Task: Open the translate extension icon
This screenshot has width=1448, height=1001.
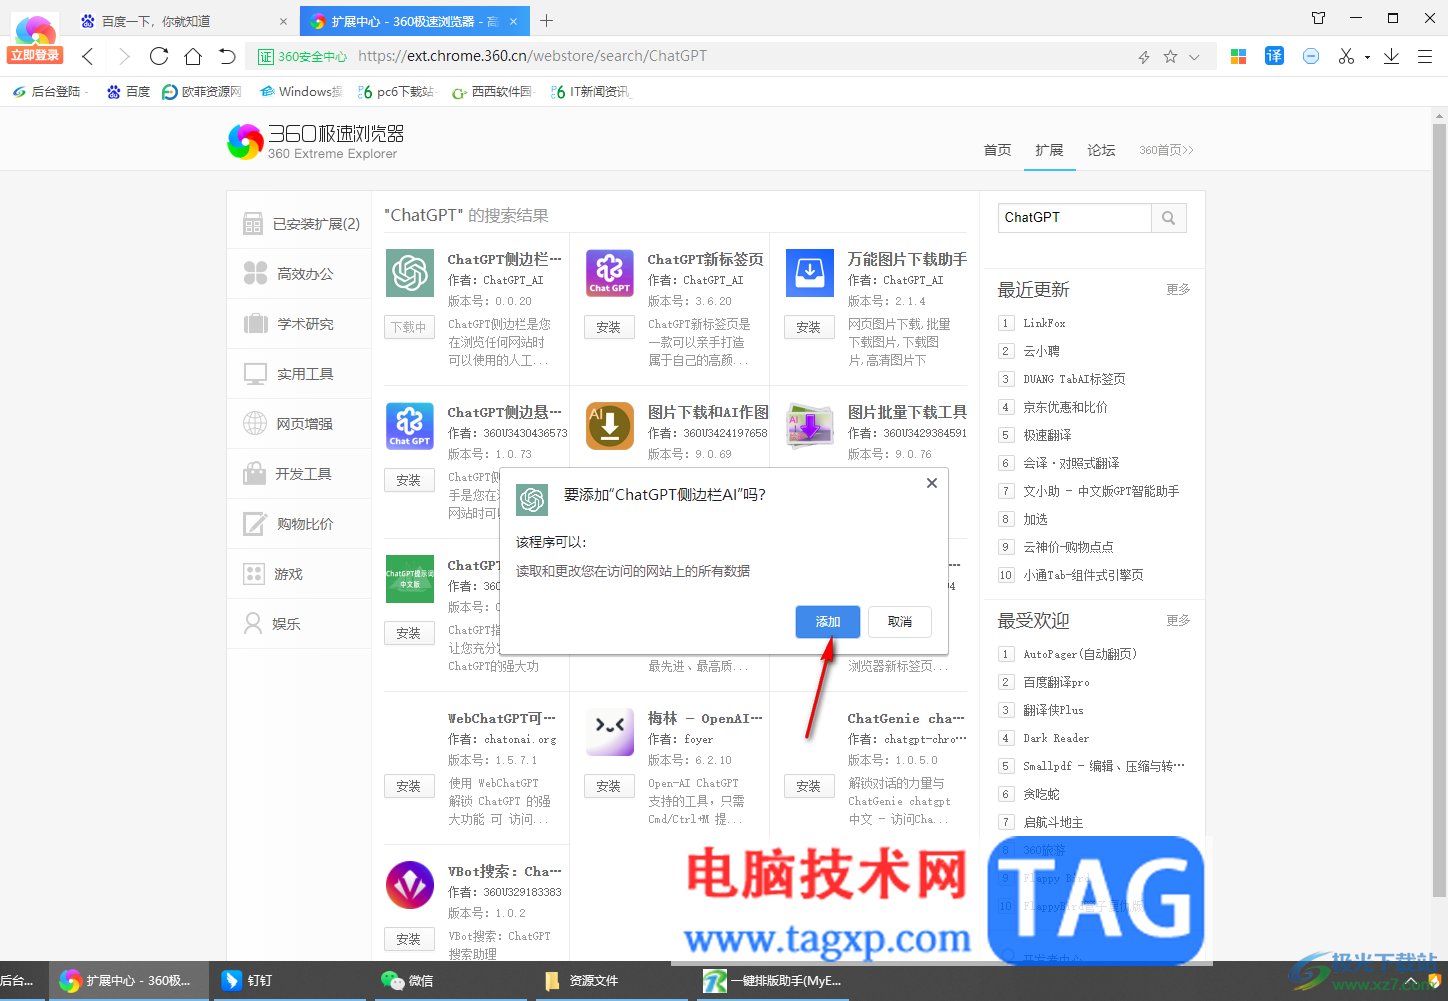Action: click(x=1274, y=56)
